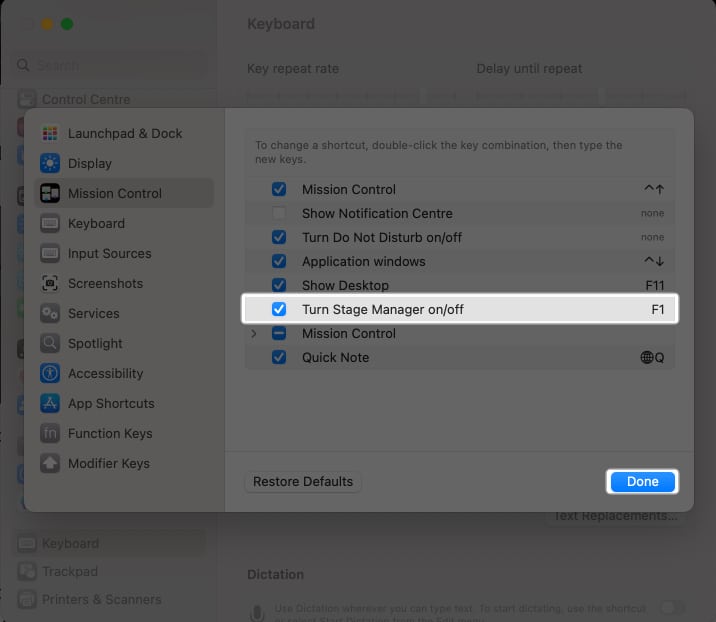Open Function Keys category
This screenshot has width=716, height=622.
pos(124,433)
